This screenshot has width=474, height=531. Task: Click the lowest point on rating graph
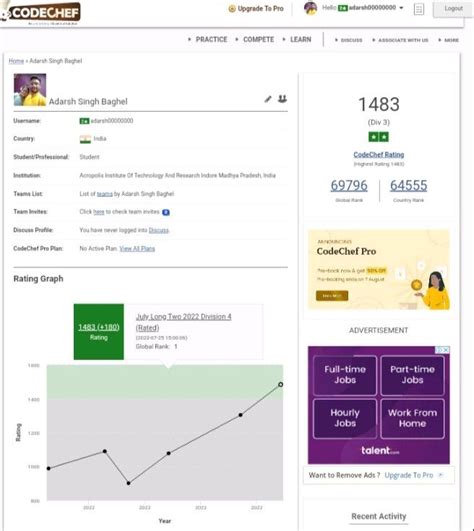(128, 483)
